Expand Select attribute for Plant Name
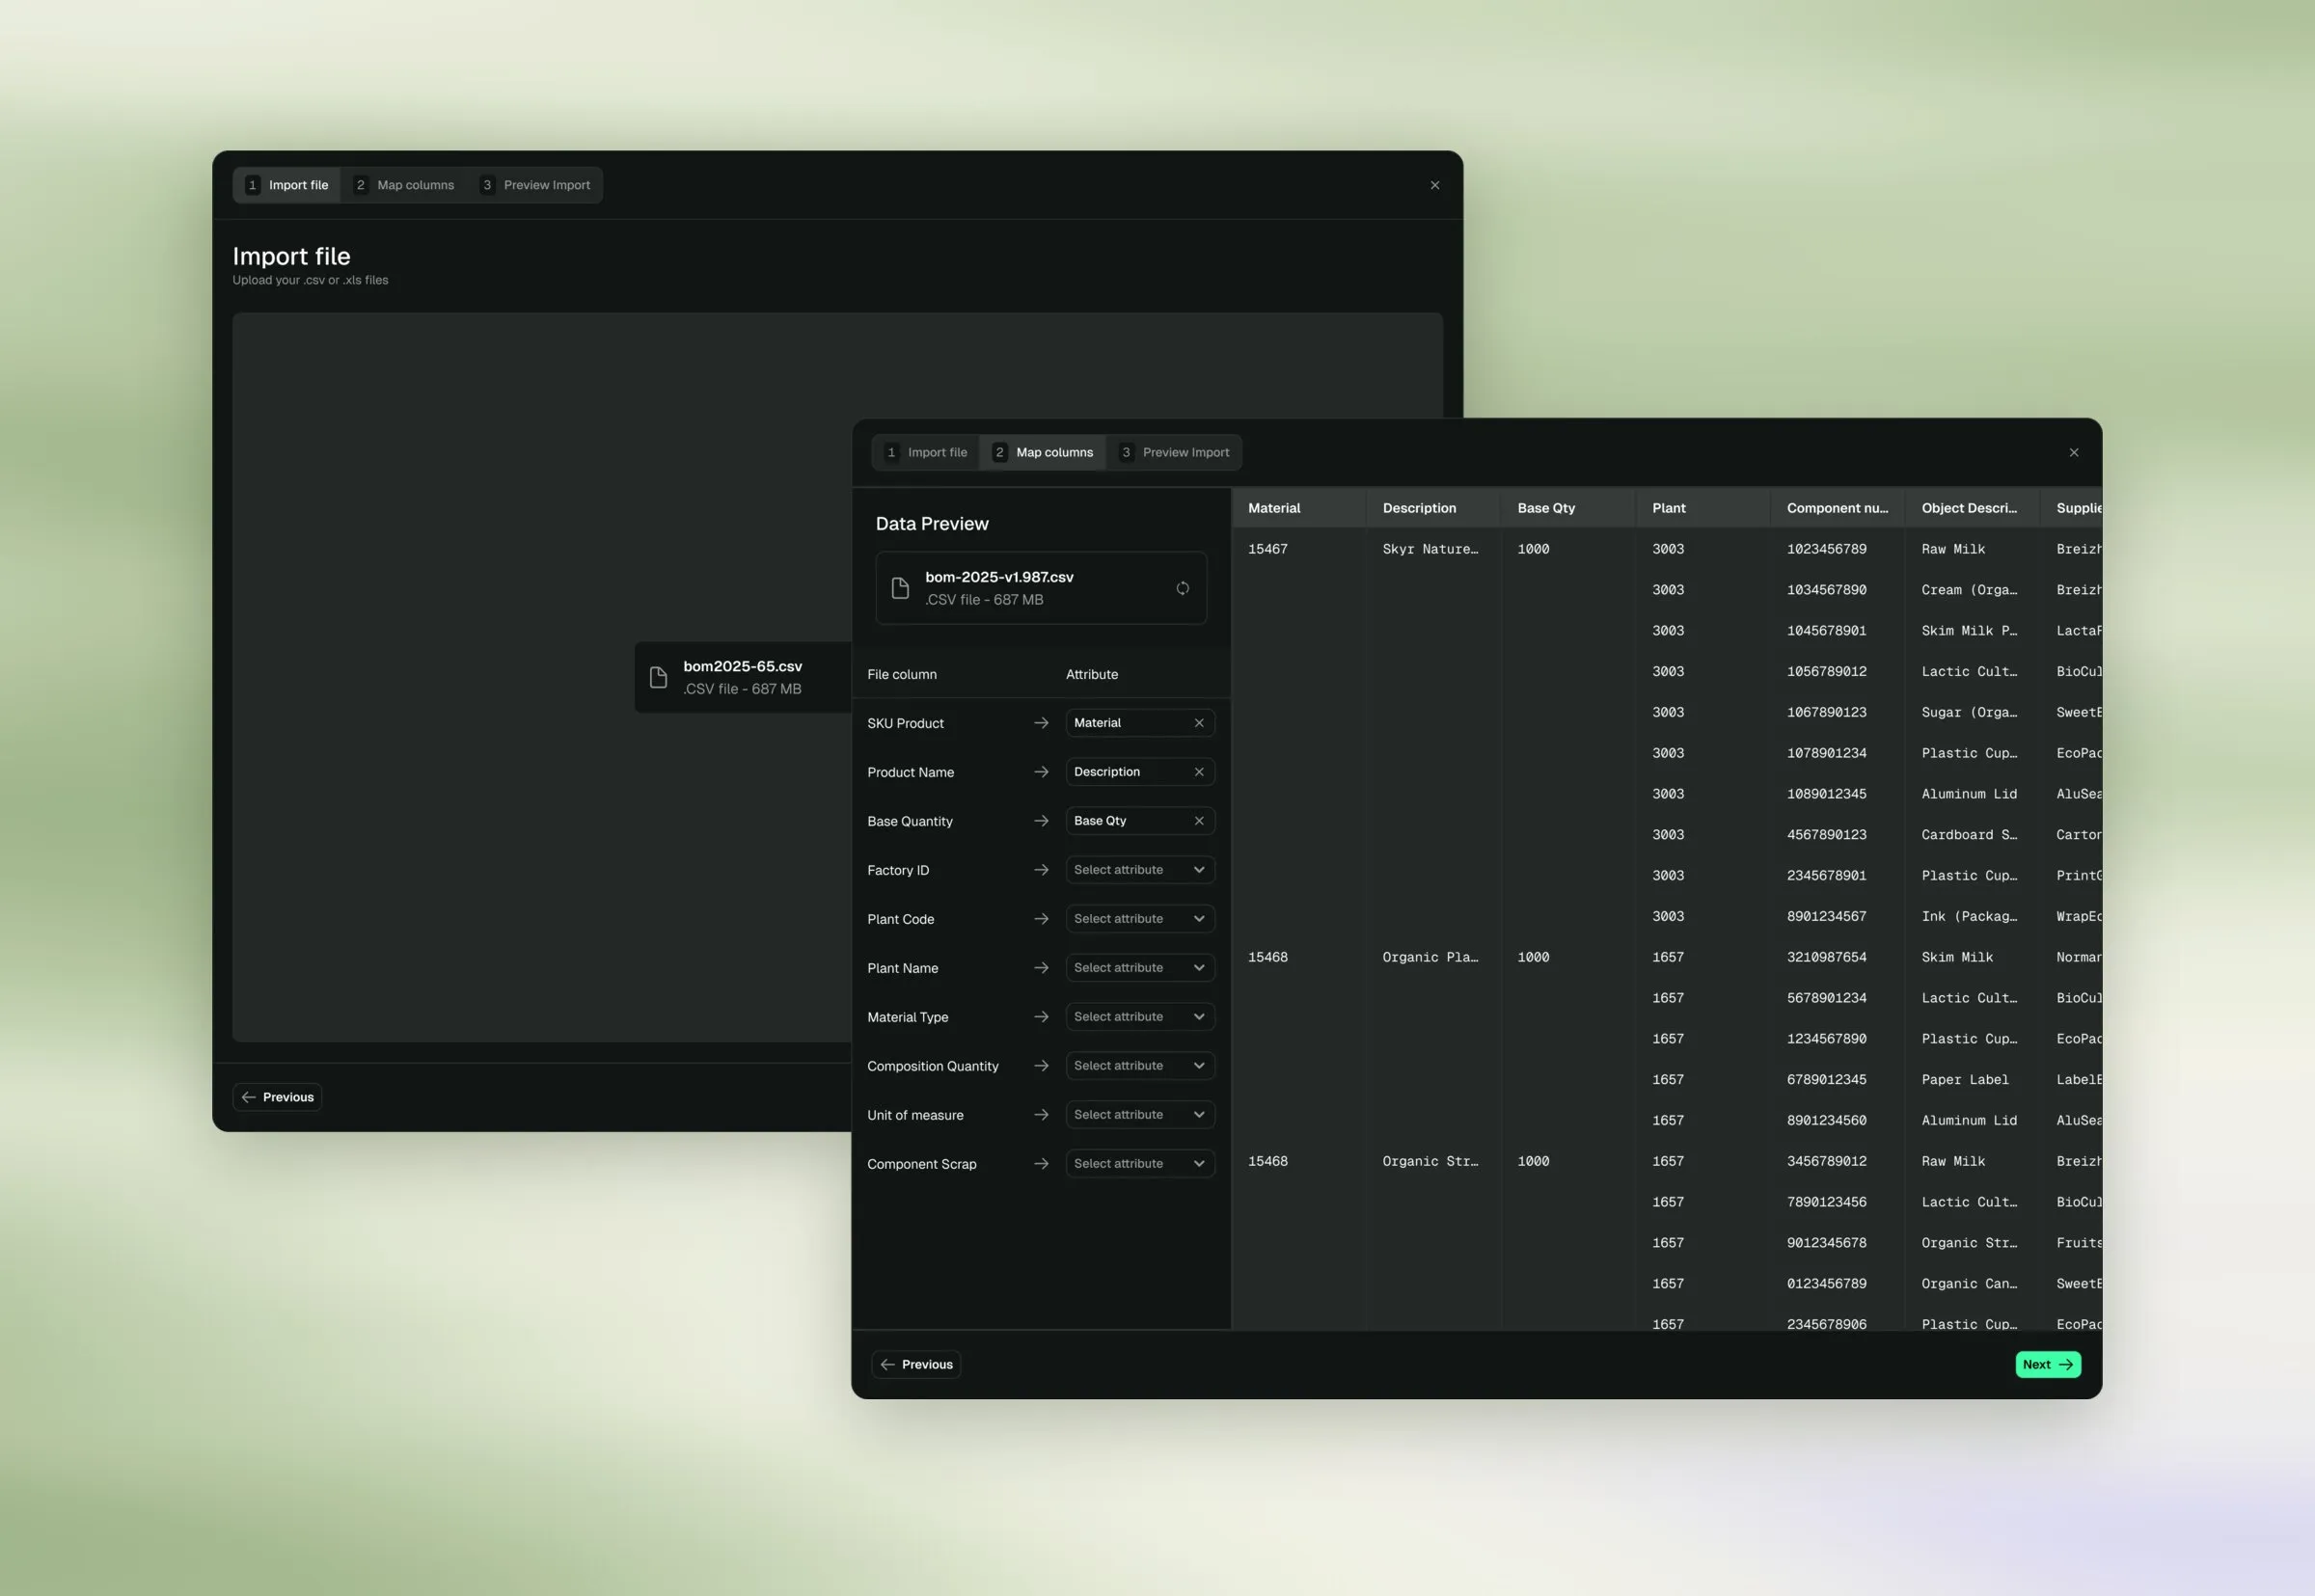This screenshot has width=2315, height=1596. click(x=1140, y=968)
